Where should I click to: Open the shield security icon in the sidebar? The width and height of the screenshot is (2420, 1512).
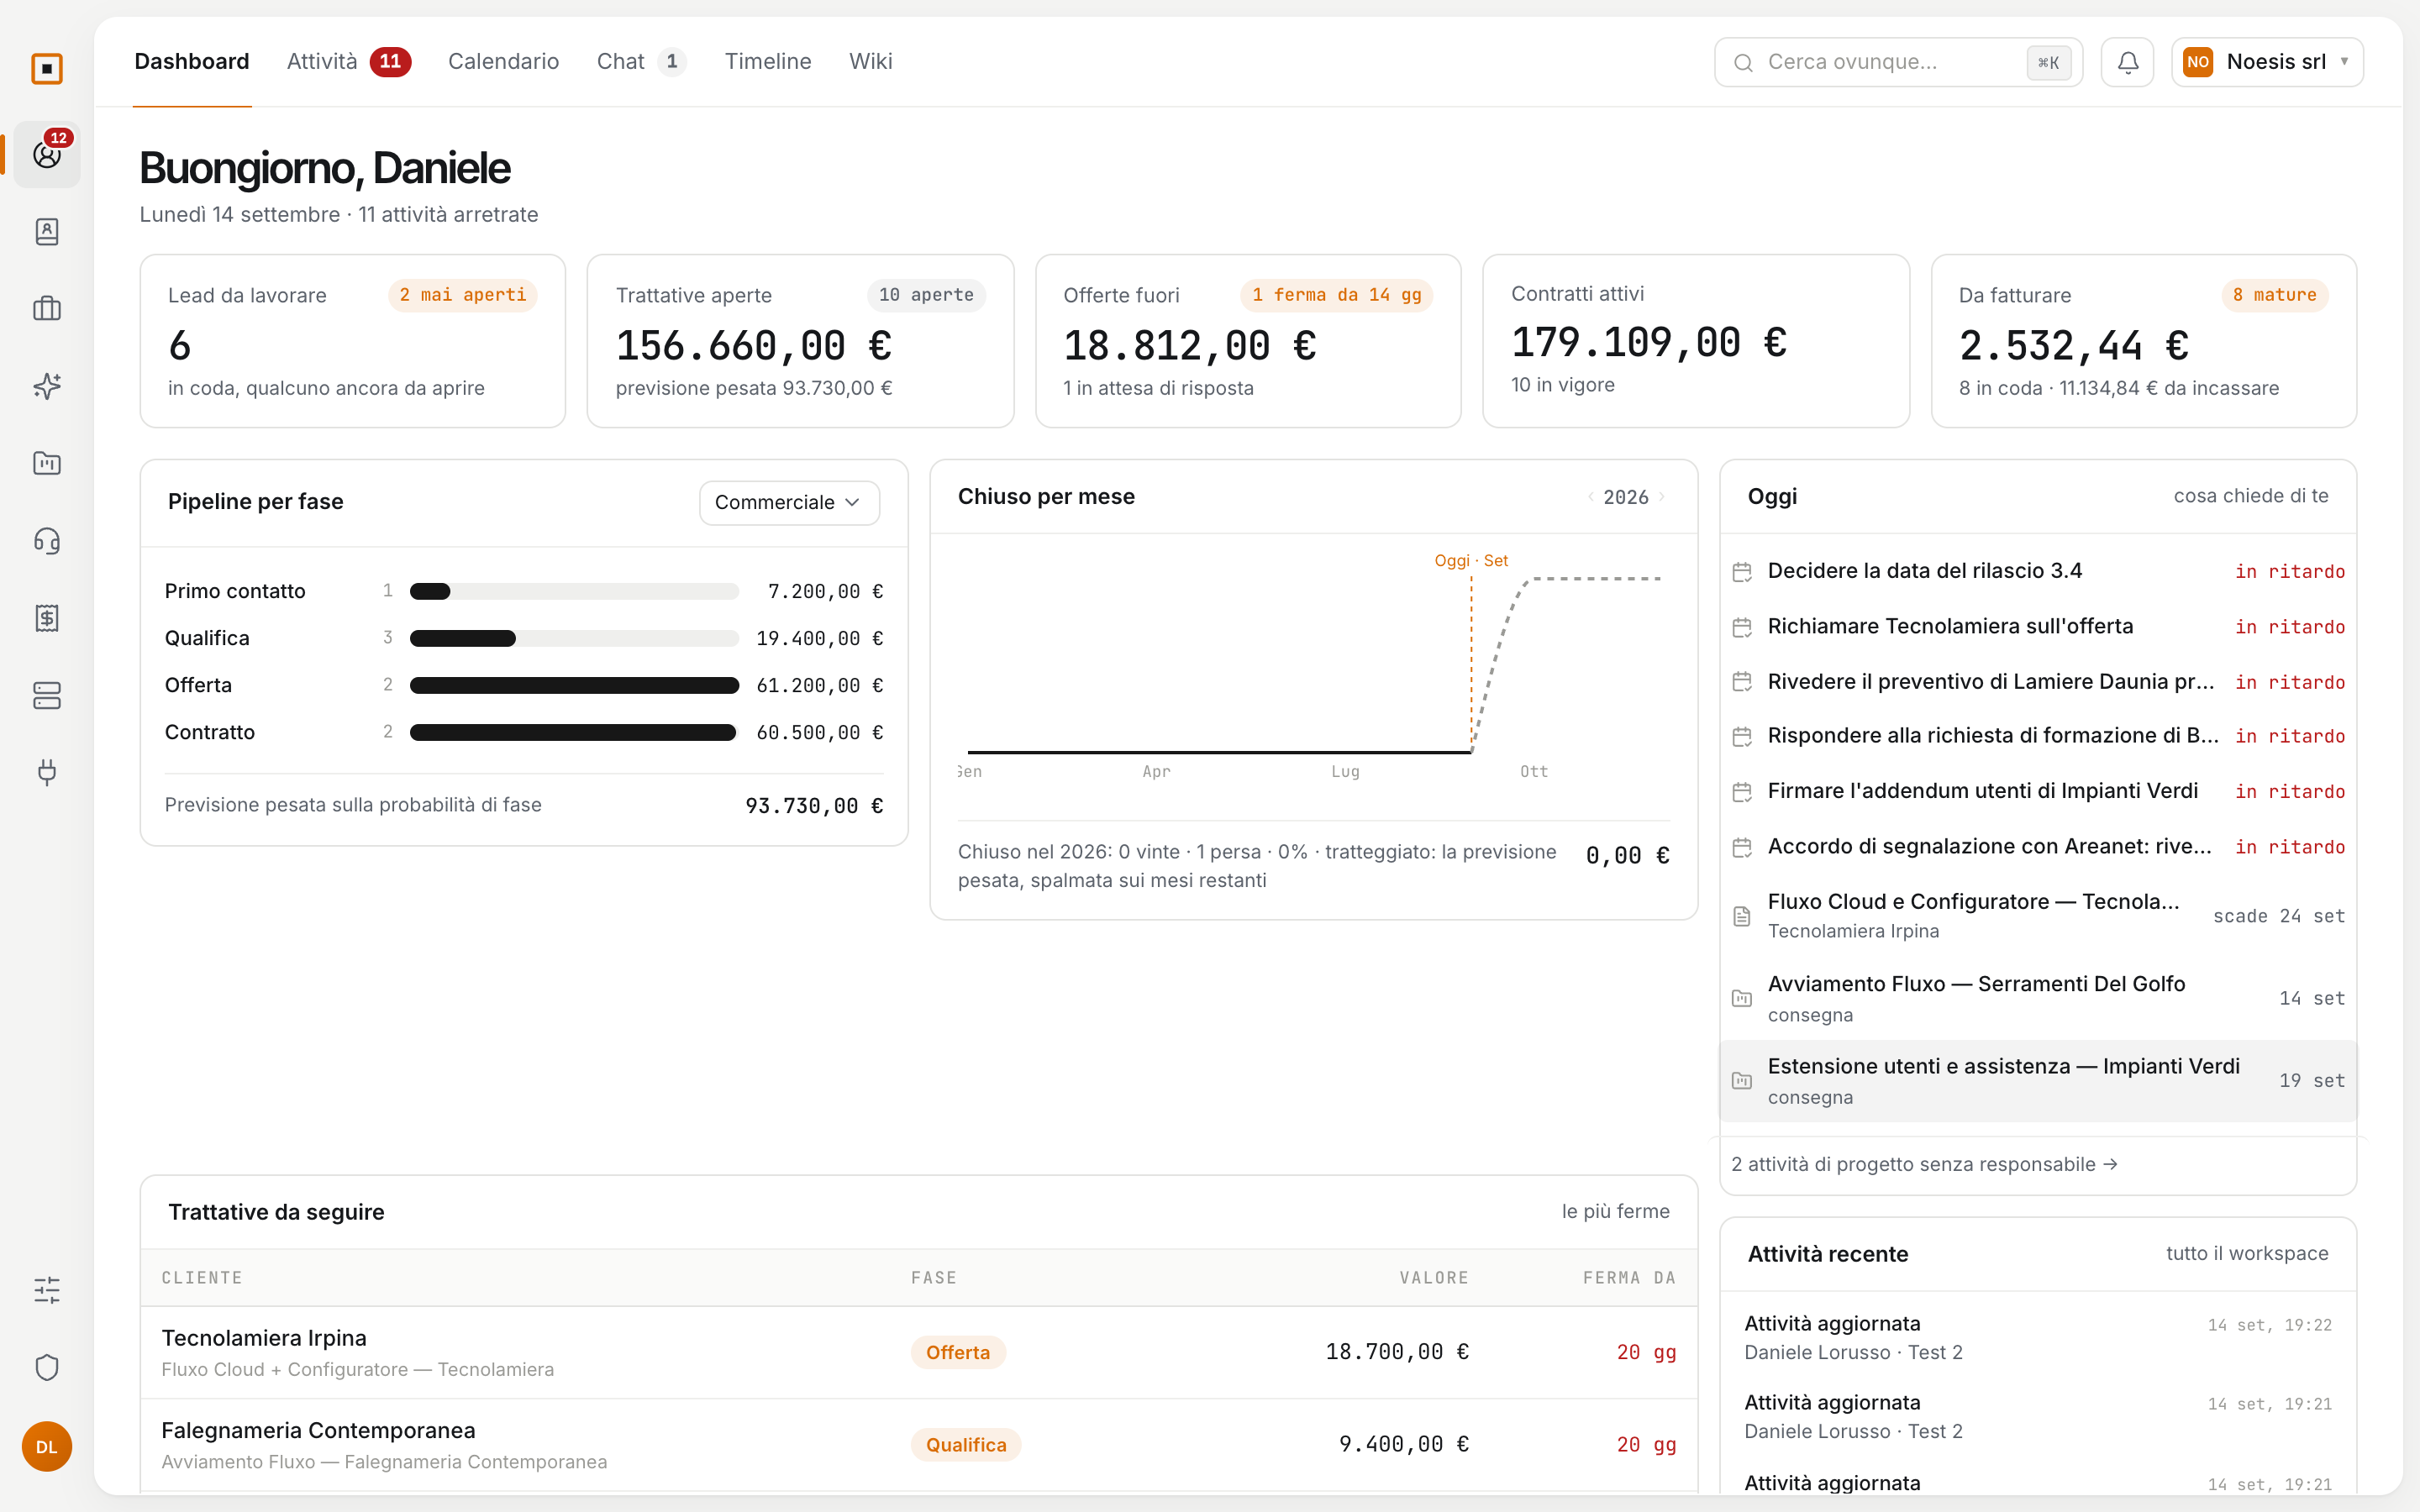pyautogui.click(x=47, y=1368)
